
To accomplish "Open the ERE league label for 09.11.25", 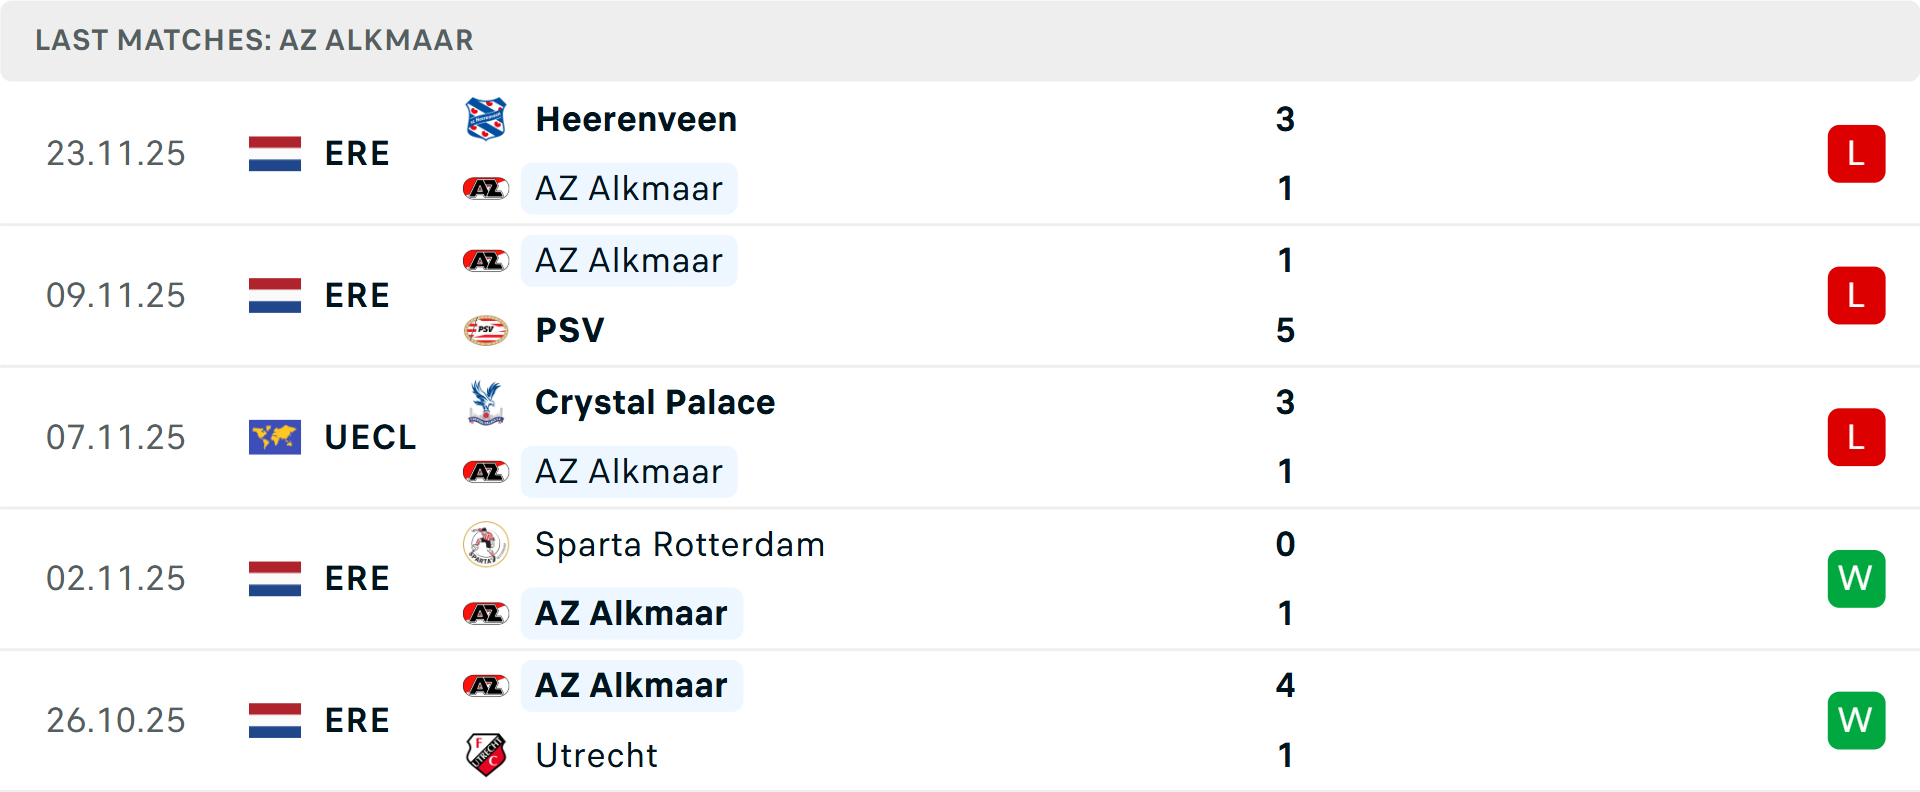I will pos(357,295).
